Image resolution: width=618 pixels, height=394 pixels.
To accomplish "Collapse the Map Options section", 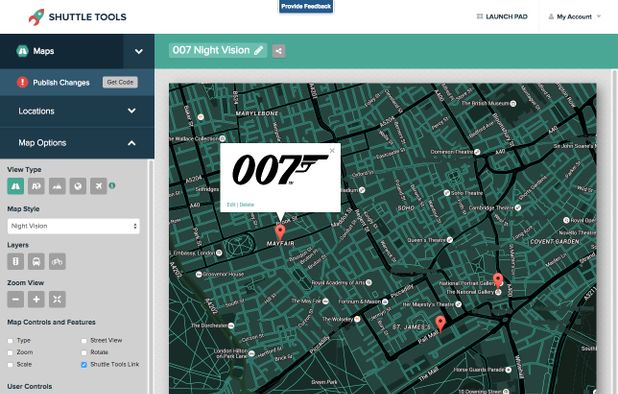I will (x=77, y=143).
